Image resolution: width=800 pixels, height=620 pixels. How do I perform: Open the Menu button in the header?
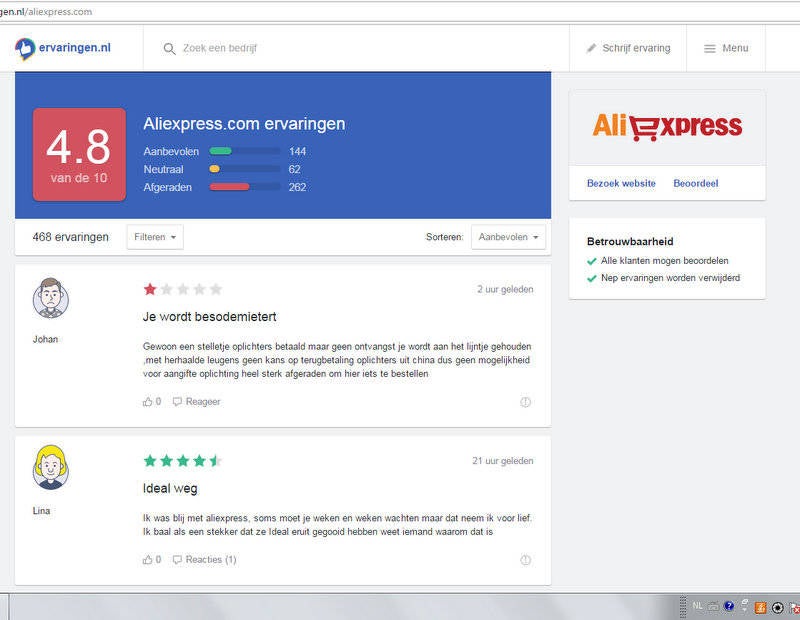[x=726, y=48]
